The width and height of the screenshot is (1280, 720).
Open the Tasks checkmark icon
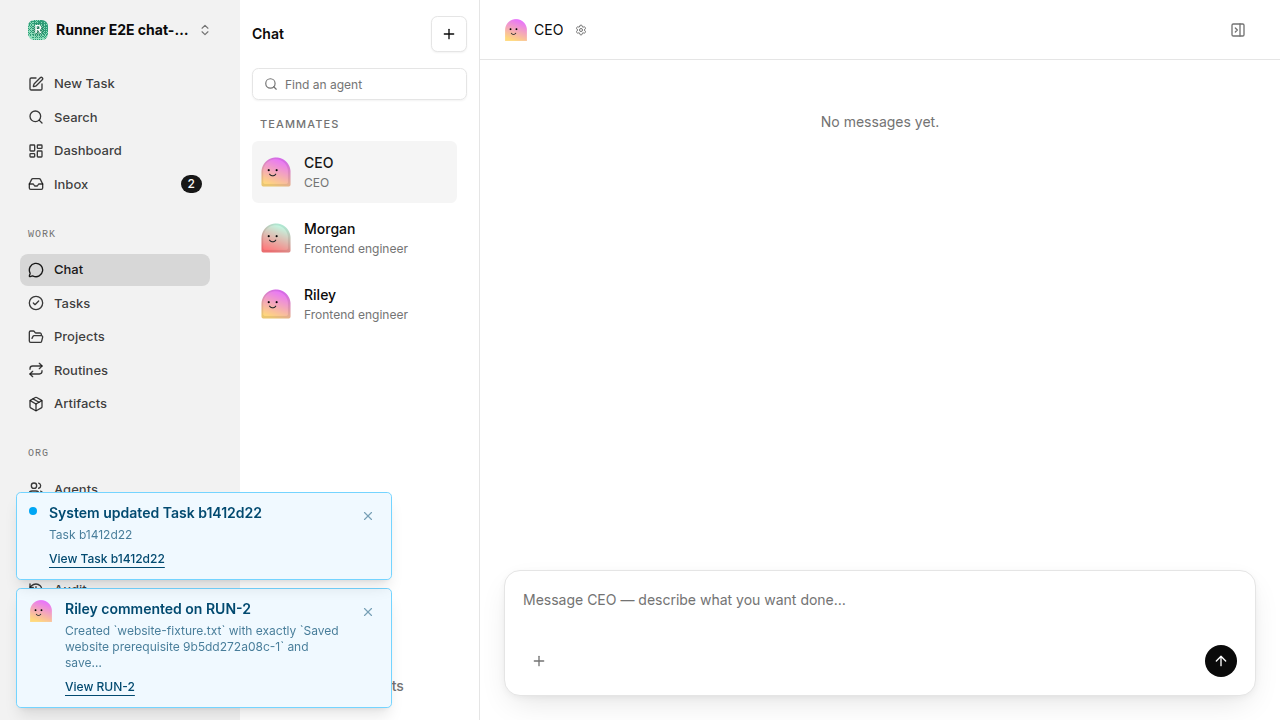click(36, 303)
